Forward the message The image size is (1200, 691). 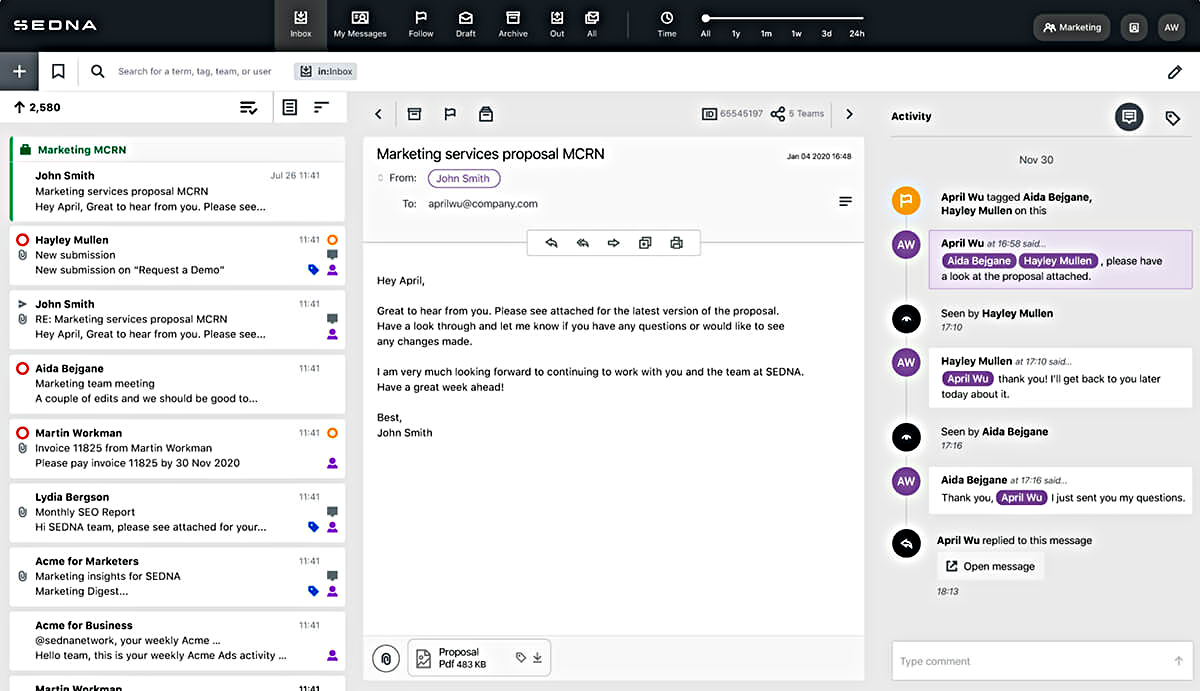[x=614, y=243]
